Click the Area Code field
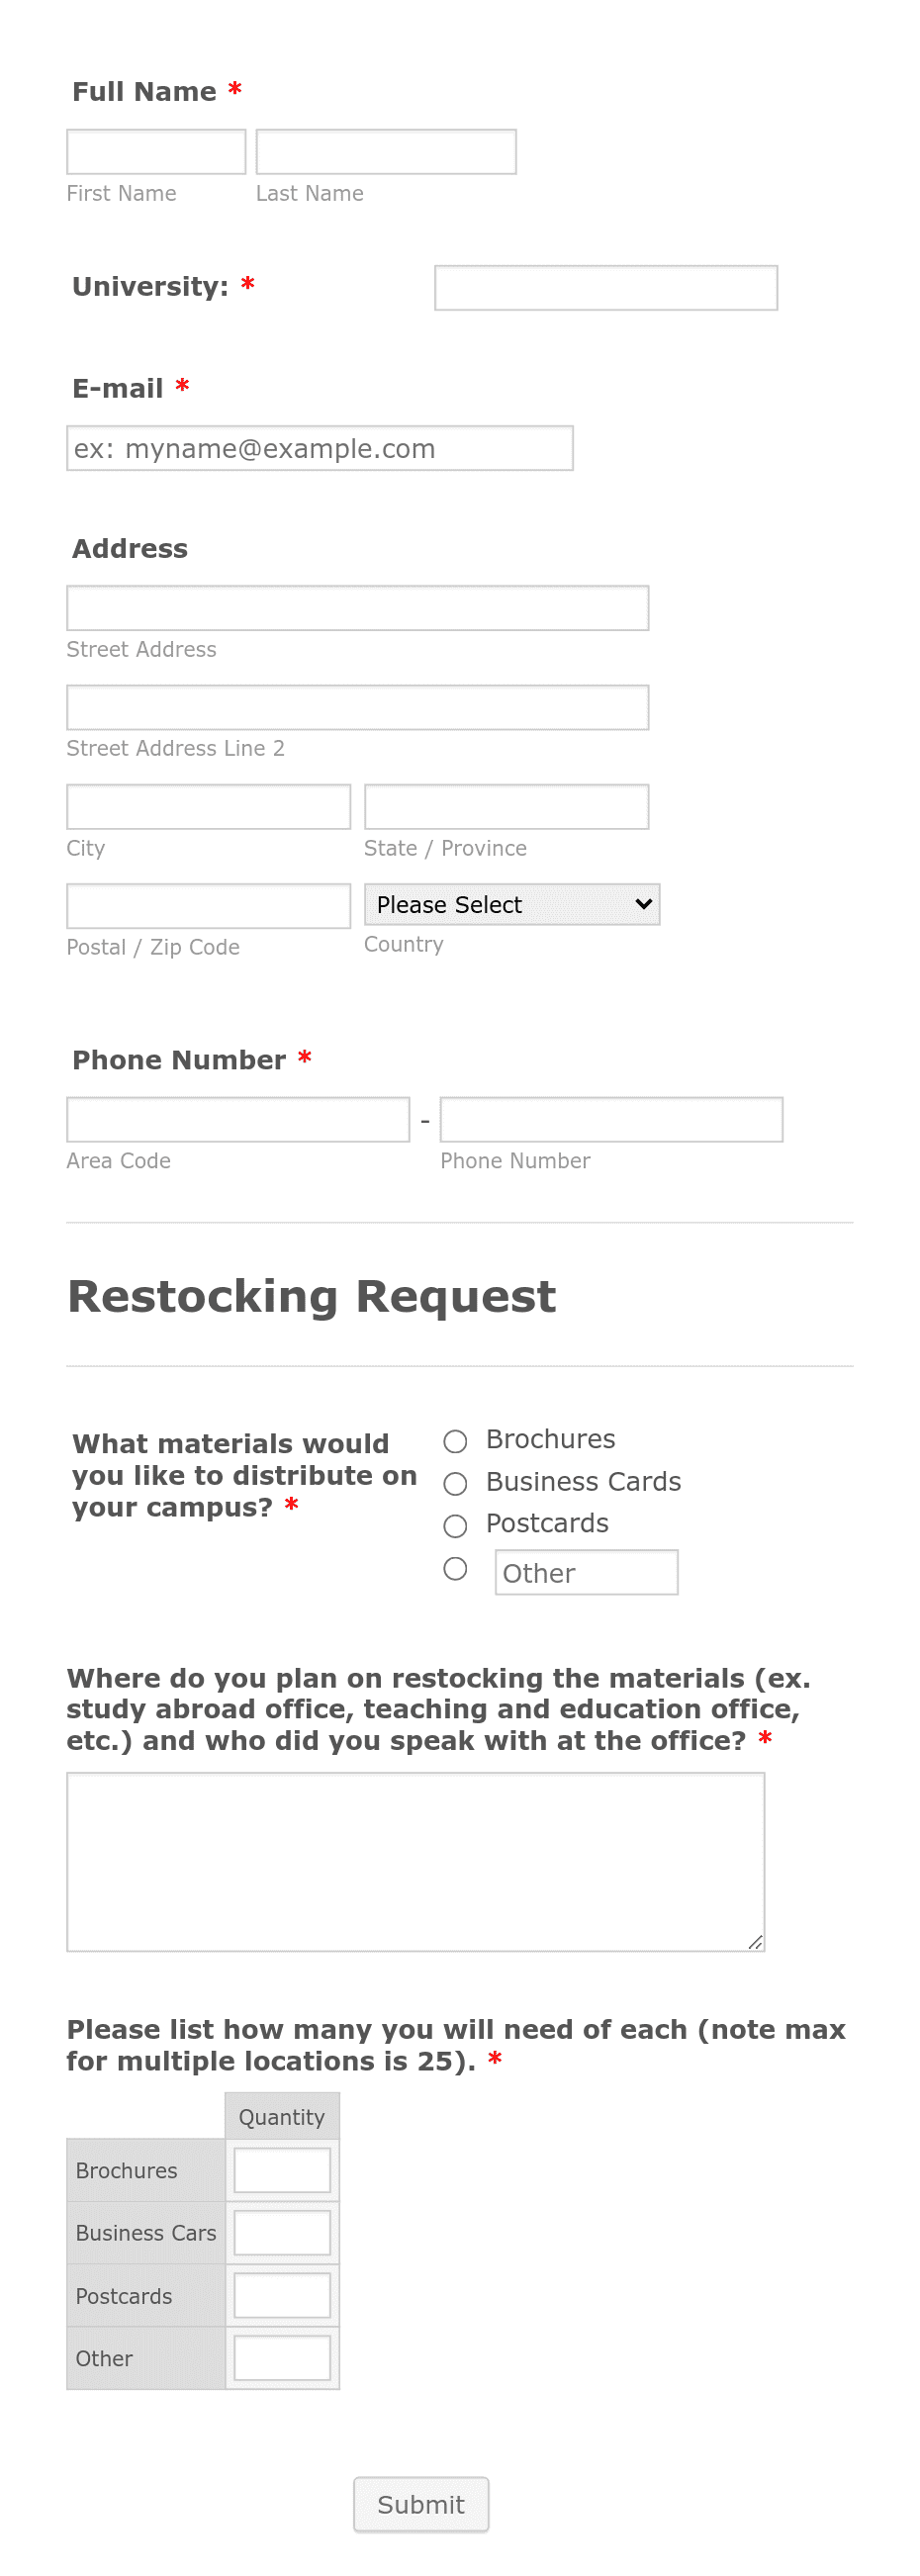Viewport: 920px width, 2576px height. pos(238,1119)
